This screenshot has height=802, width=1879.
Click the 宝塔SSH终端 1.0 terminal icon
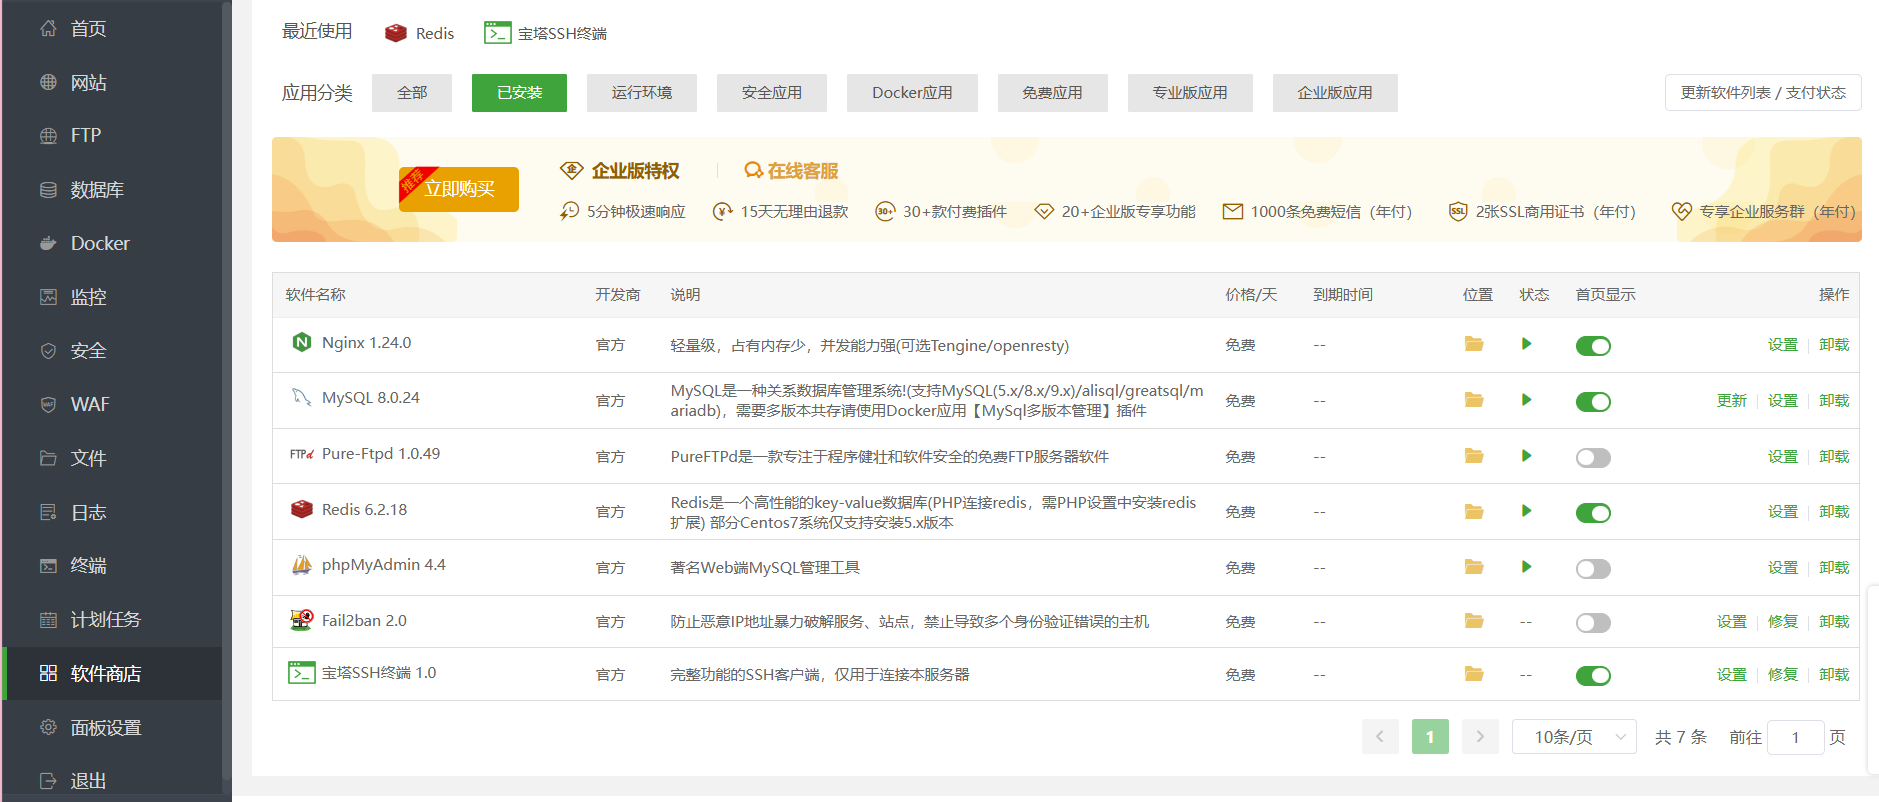click(301, 673)
